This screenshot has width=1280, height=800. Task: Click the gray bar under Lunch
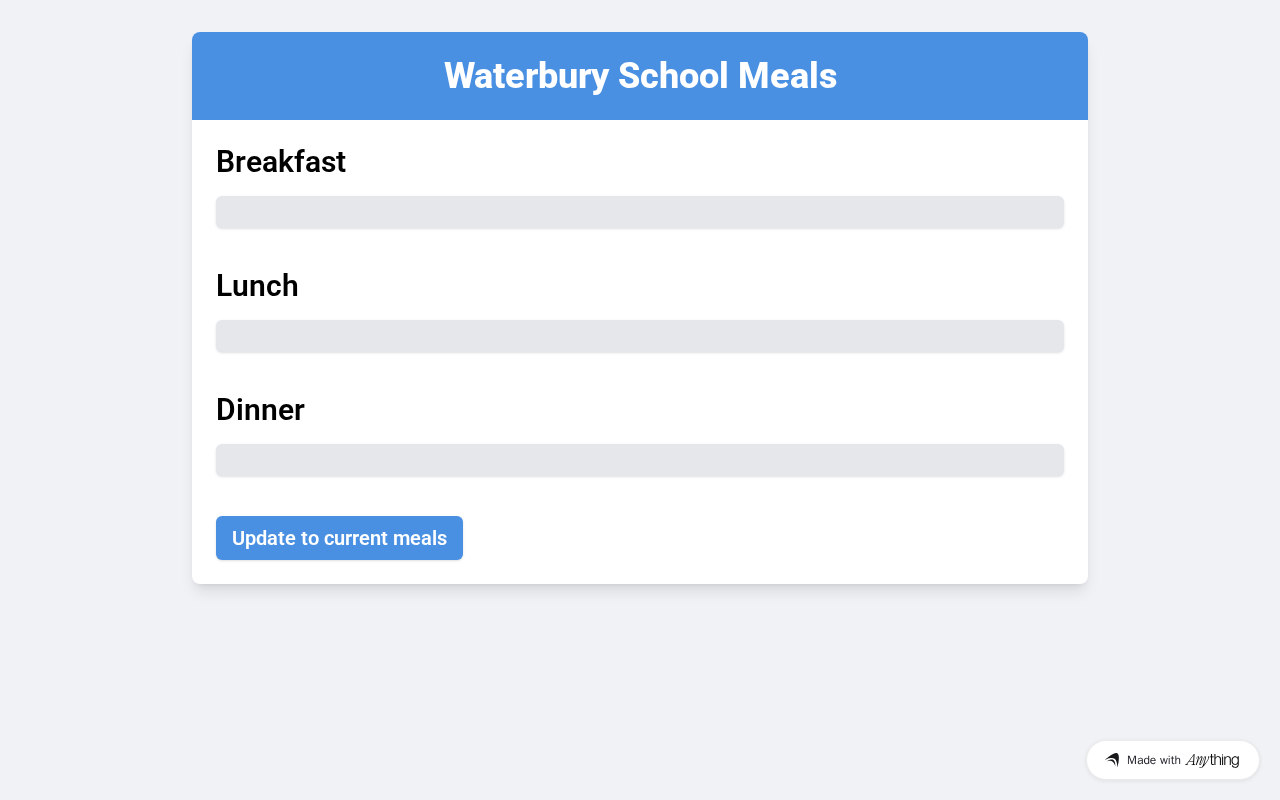coord(640,336)
